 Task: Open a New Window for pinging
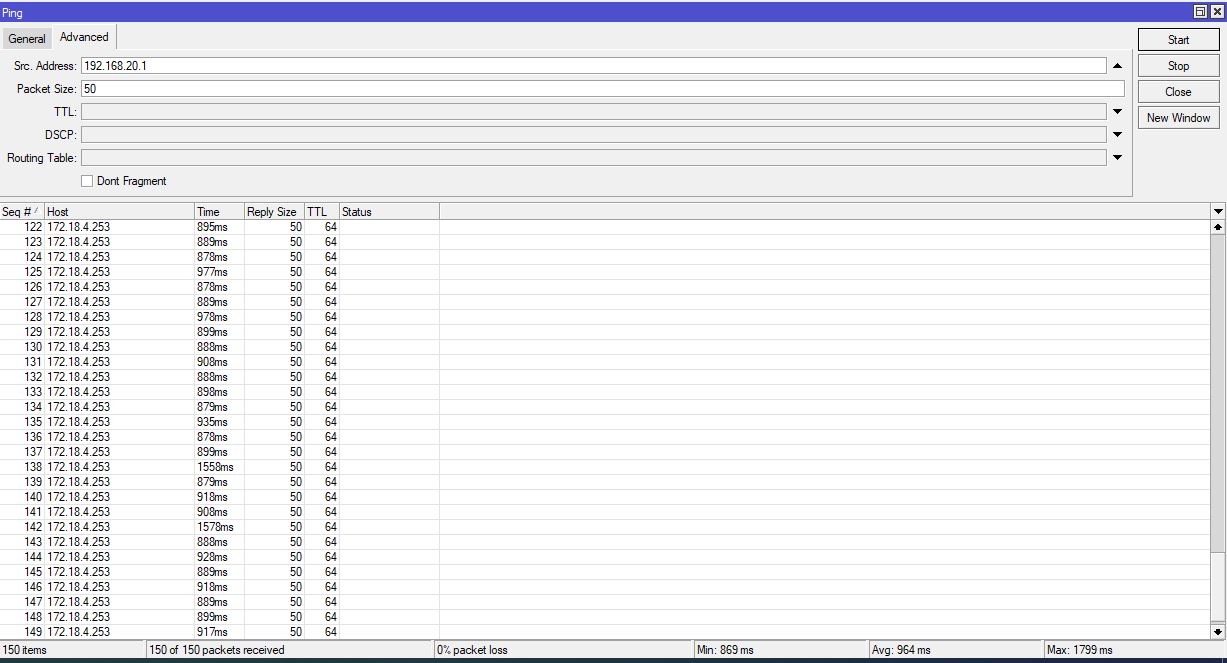pyautogui.click(x=1177, y=117)
